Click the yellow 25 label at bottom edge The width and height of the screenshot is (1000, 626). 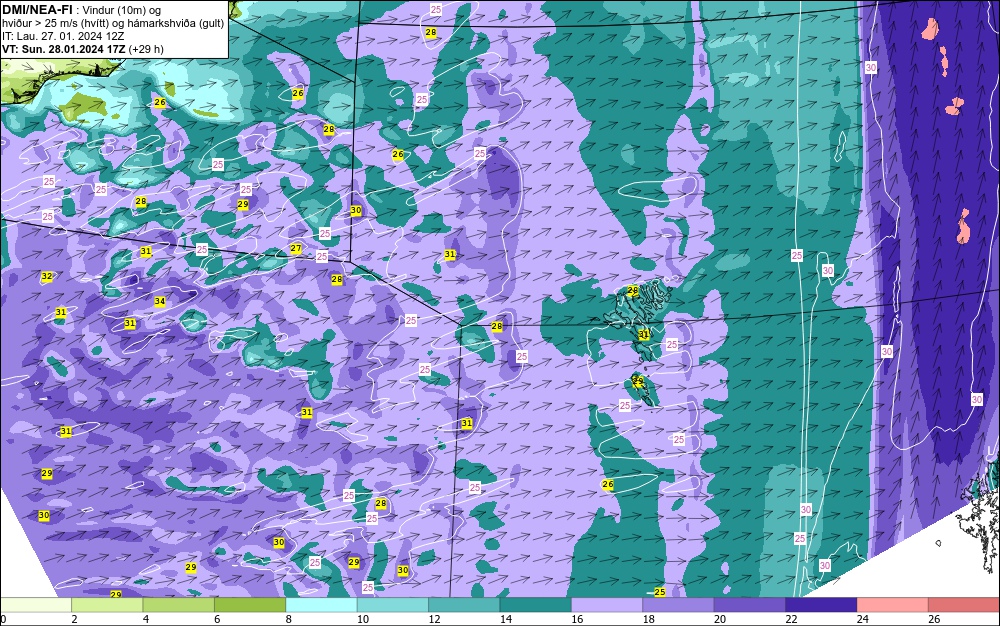click(x=660, y=592)
